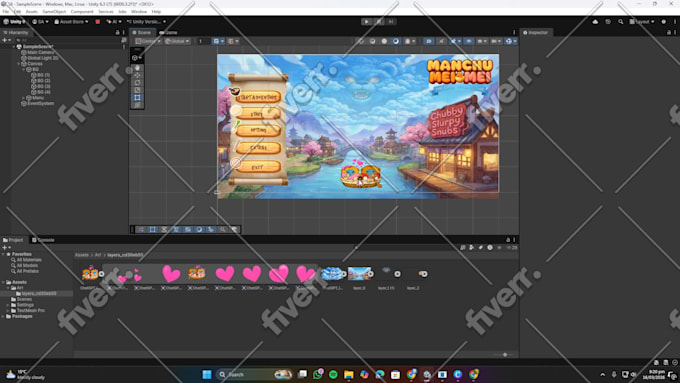Viewport: 680px width, 383px height.
Task: Collapse the Canvas object in Hierarchy
Action: pyautogui.click(x=19, y=64)
